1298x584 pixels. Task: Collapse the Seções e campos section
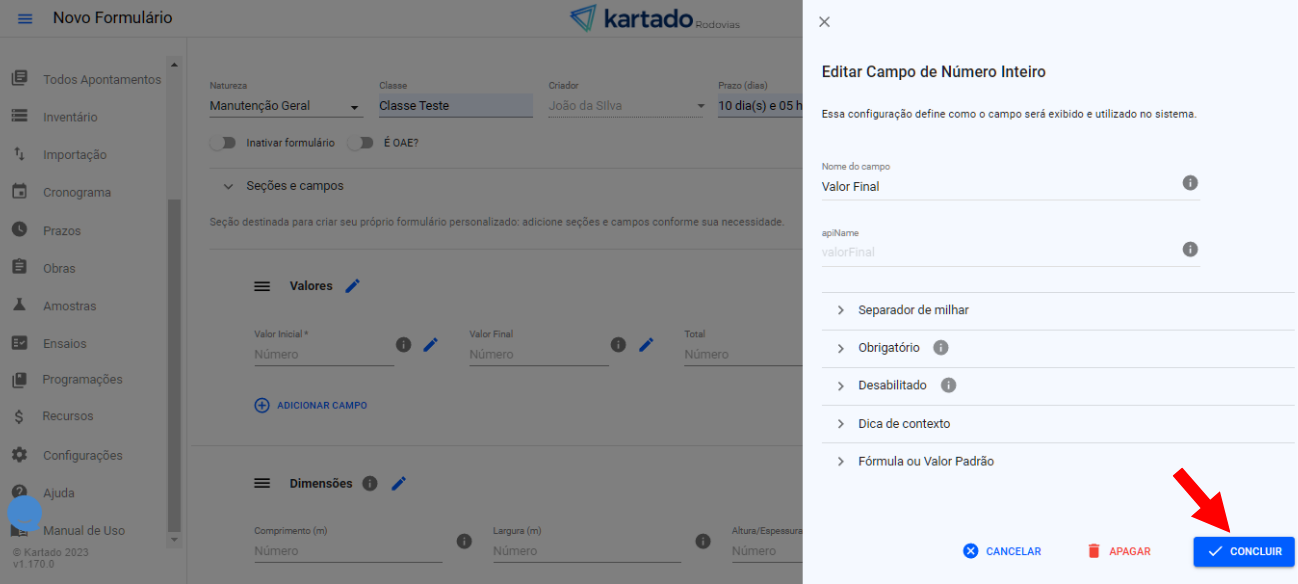(x=229, y=186)
